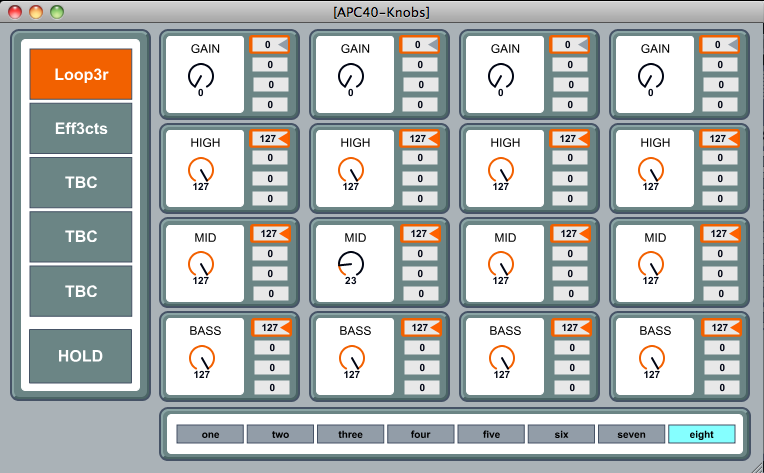
Task: Select the tab labeled seven
Action: pos(631,434)
